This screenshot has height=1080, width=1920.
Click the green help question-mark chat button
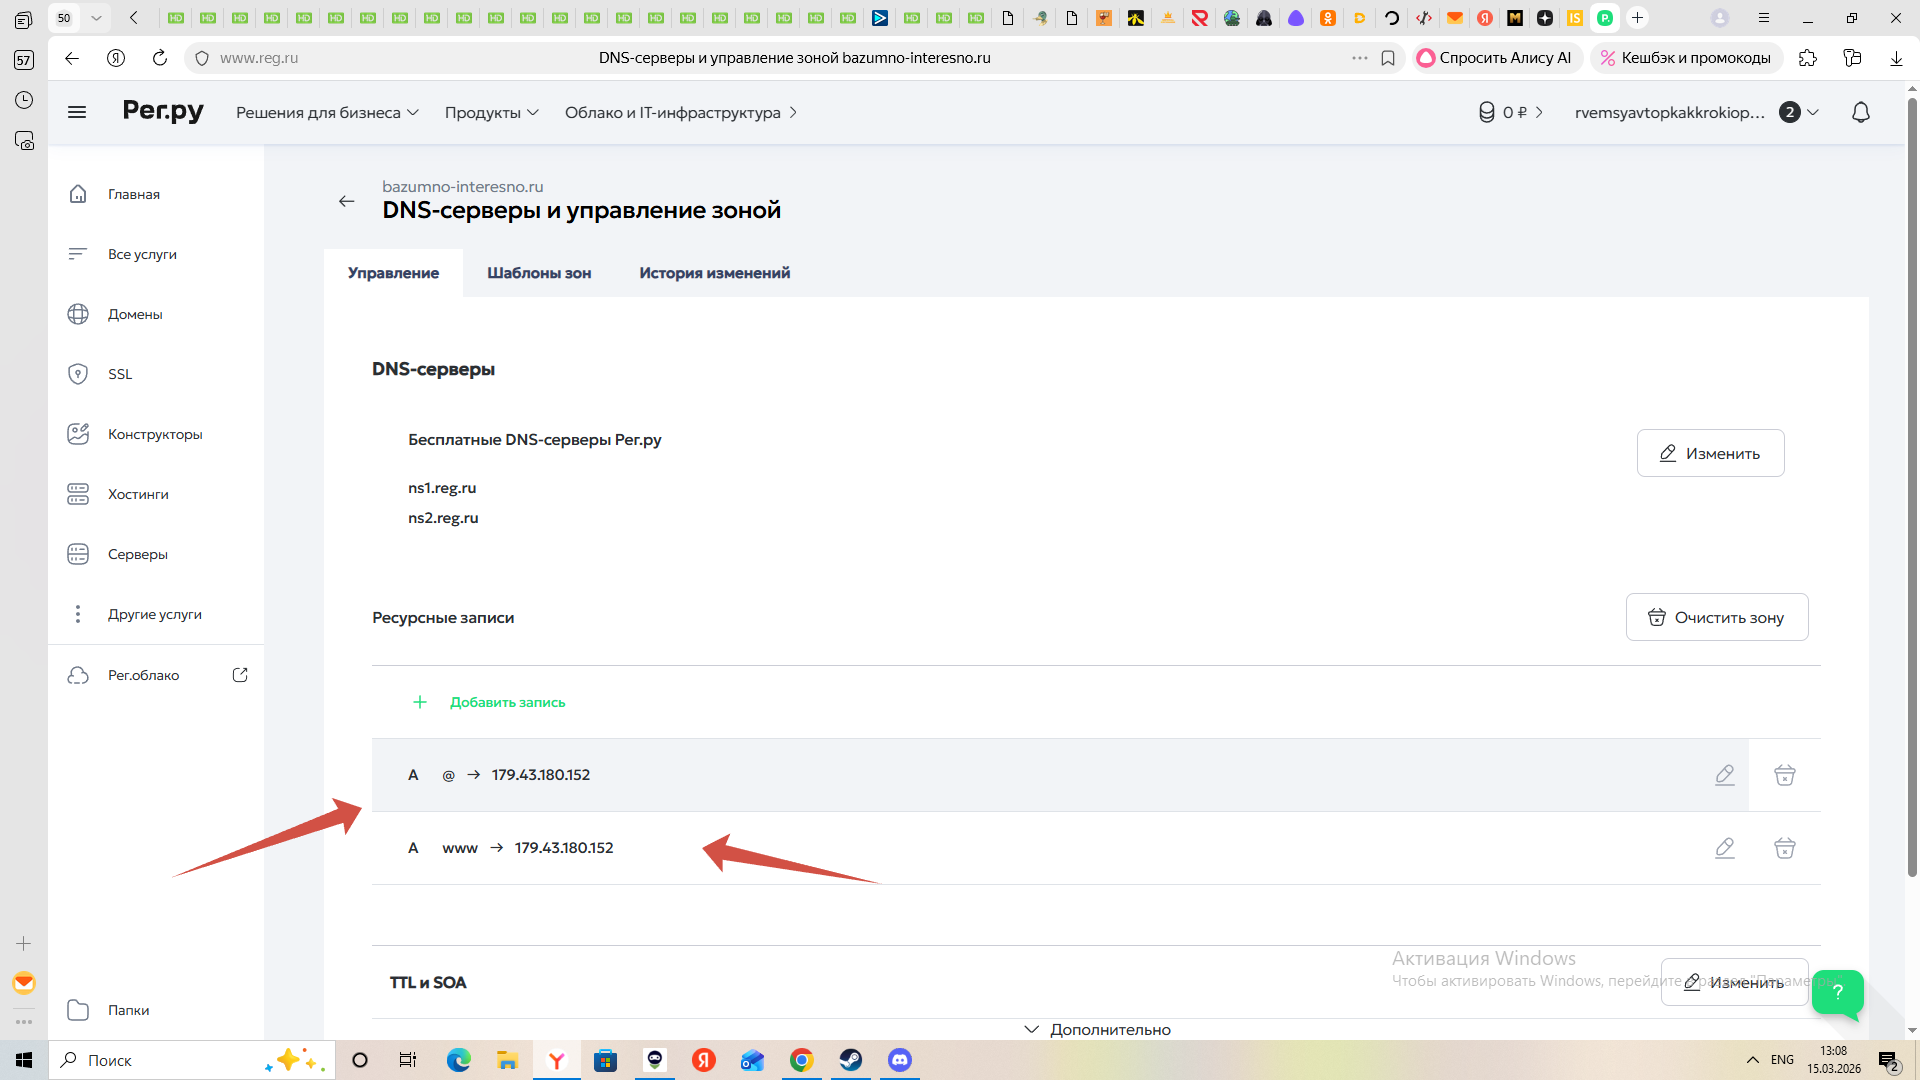pos(1837,992)
